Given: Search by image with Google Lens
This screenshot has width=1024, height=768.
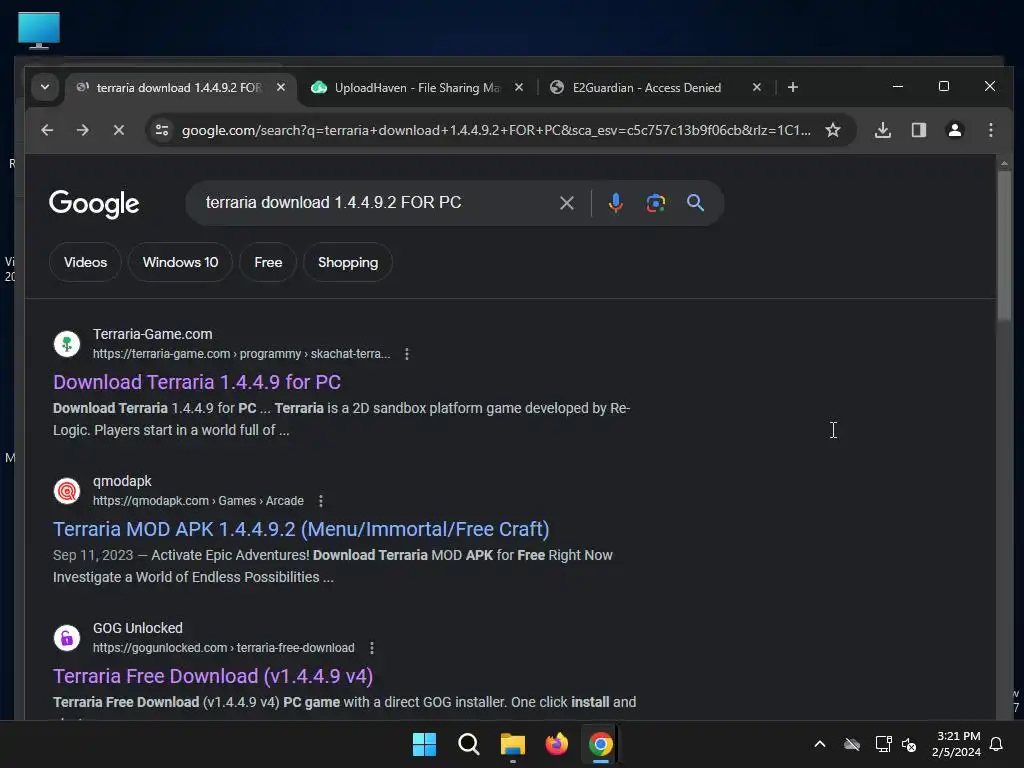Looking at the screenshot, I should (656, 203).
